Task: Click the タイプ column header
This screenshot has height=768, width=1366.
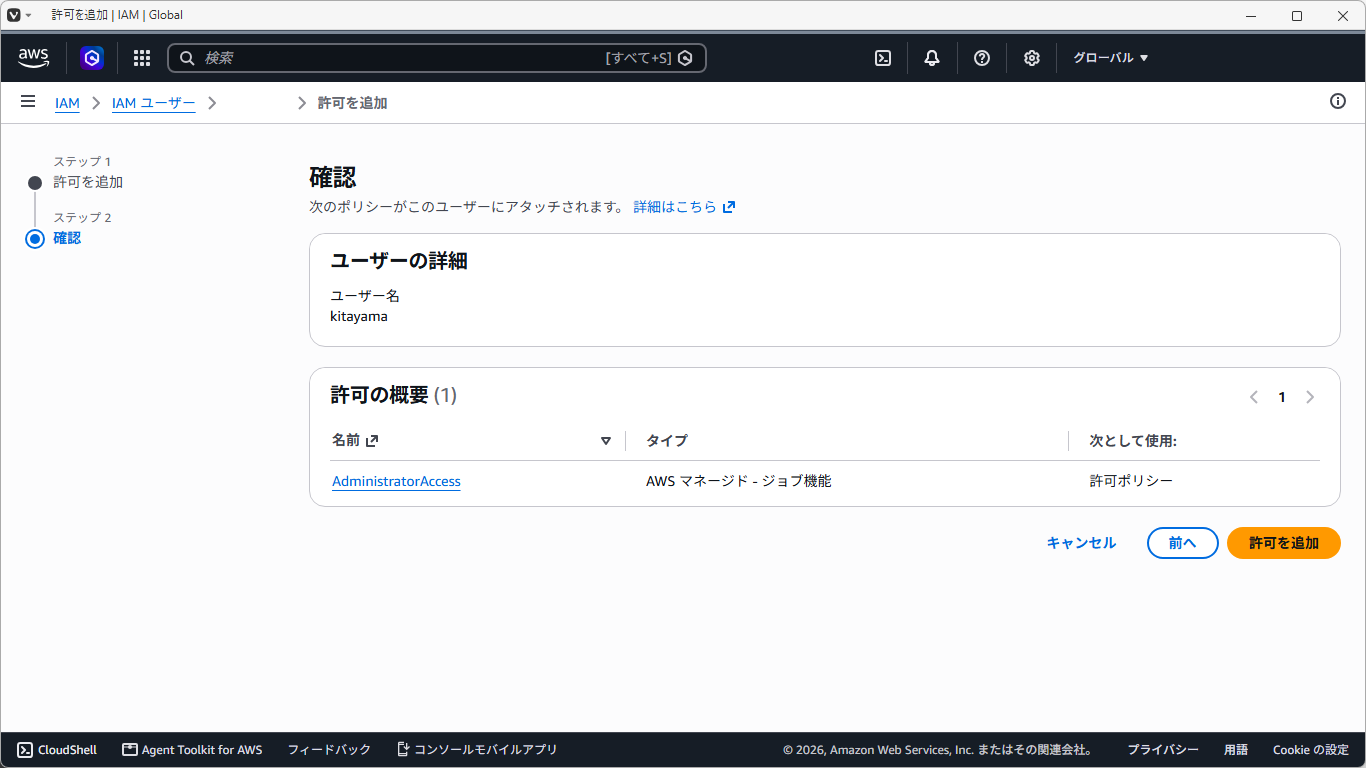Action: coord(667,440)
